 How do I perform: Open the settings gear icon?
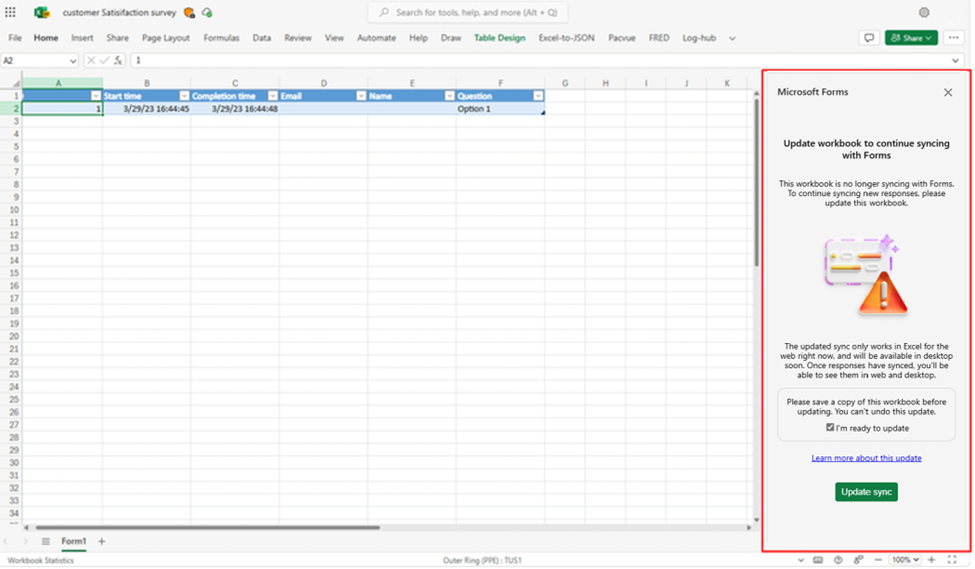tap(924, 12)
